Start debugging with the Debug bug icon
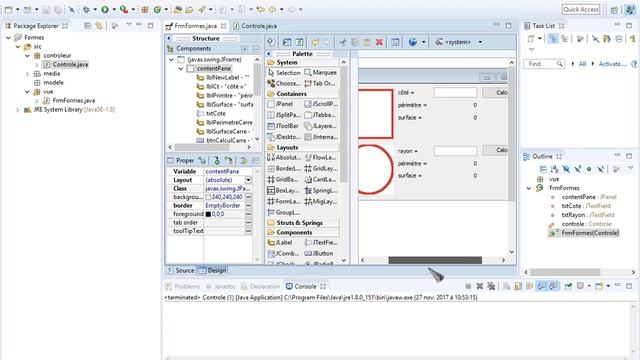This screenshot has width=640, height=360. coord(86,9)
